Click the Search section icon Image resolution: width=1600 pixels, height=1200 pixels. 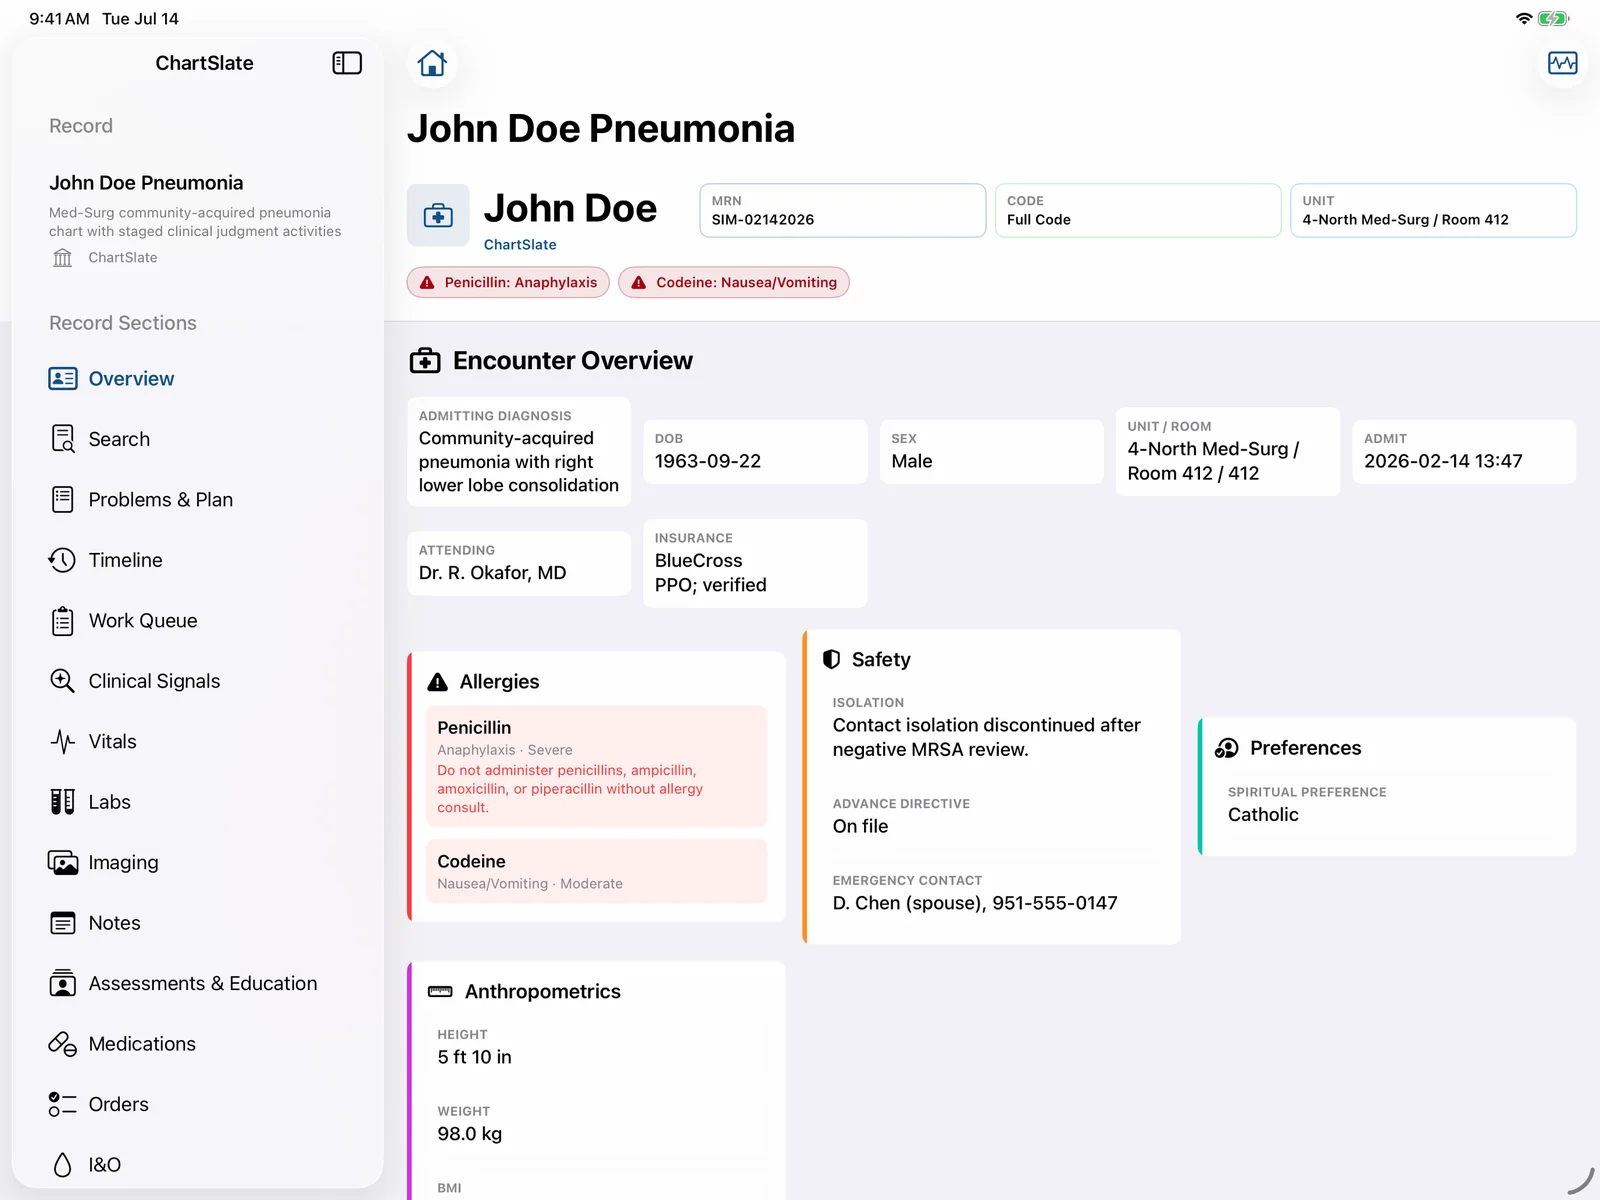pyautogui.click(x=63, y=439)
